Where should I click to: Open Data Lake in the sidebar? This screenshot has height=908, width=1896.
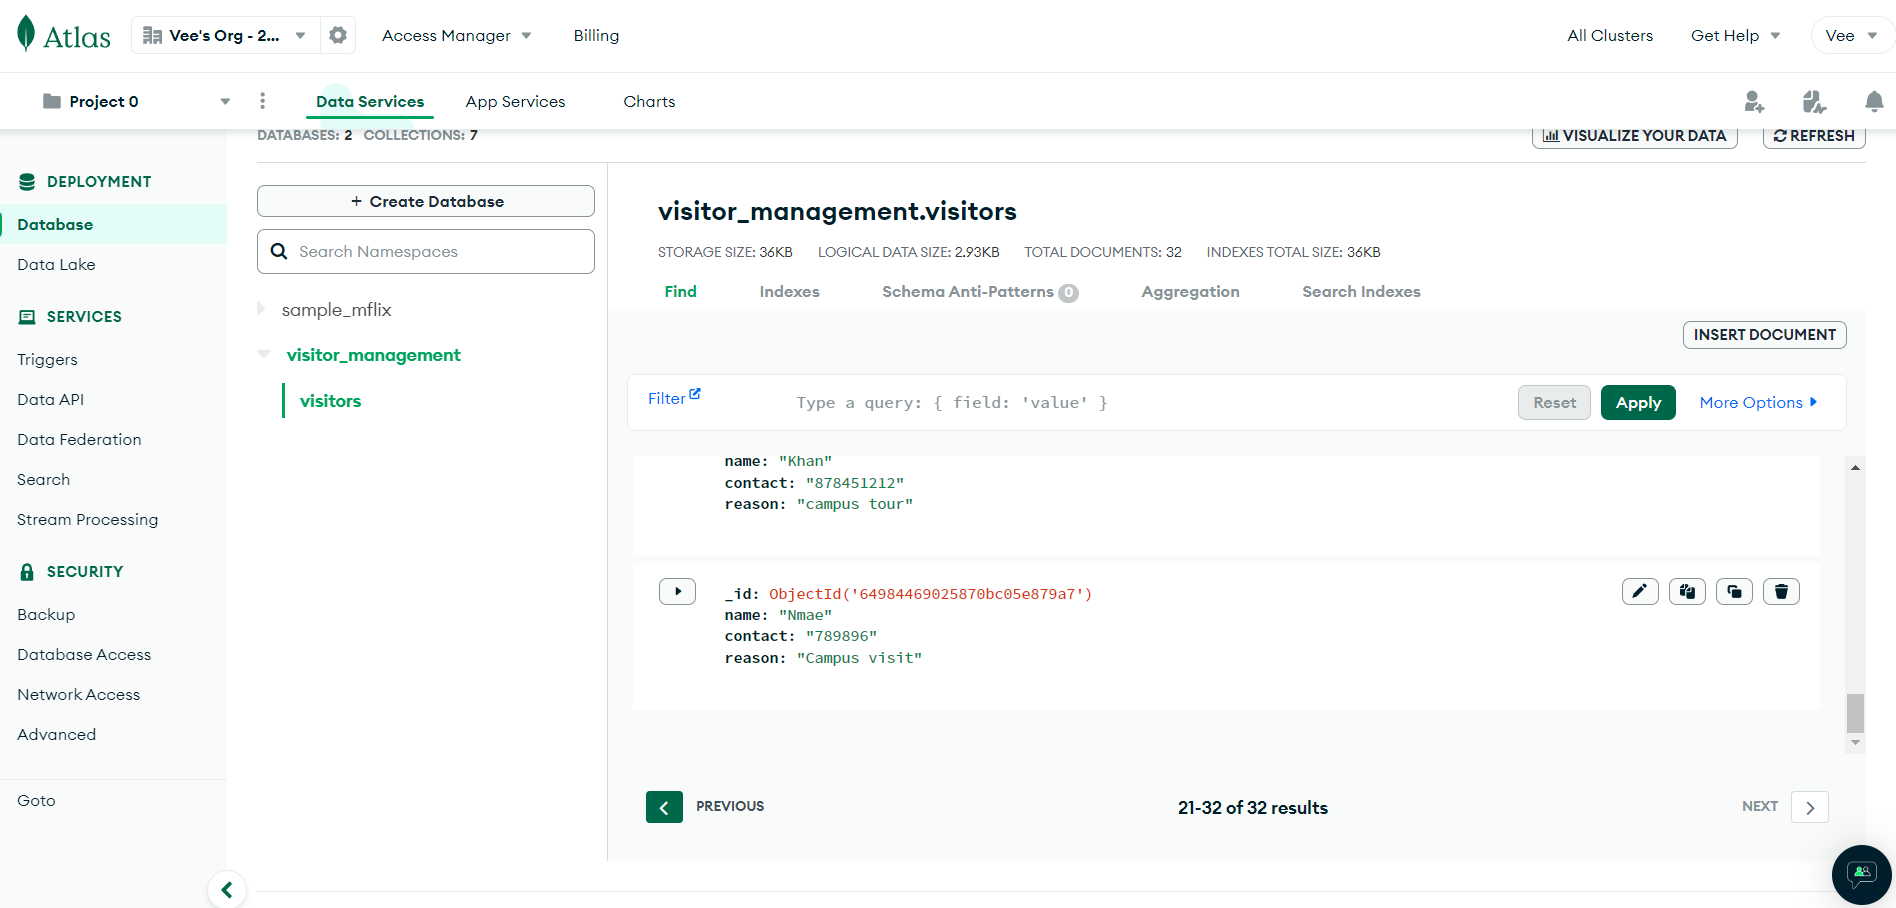(56, 264)
